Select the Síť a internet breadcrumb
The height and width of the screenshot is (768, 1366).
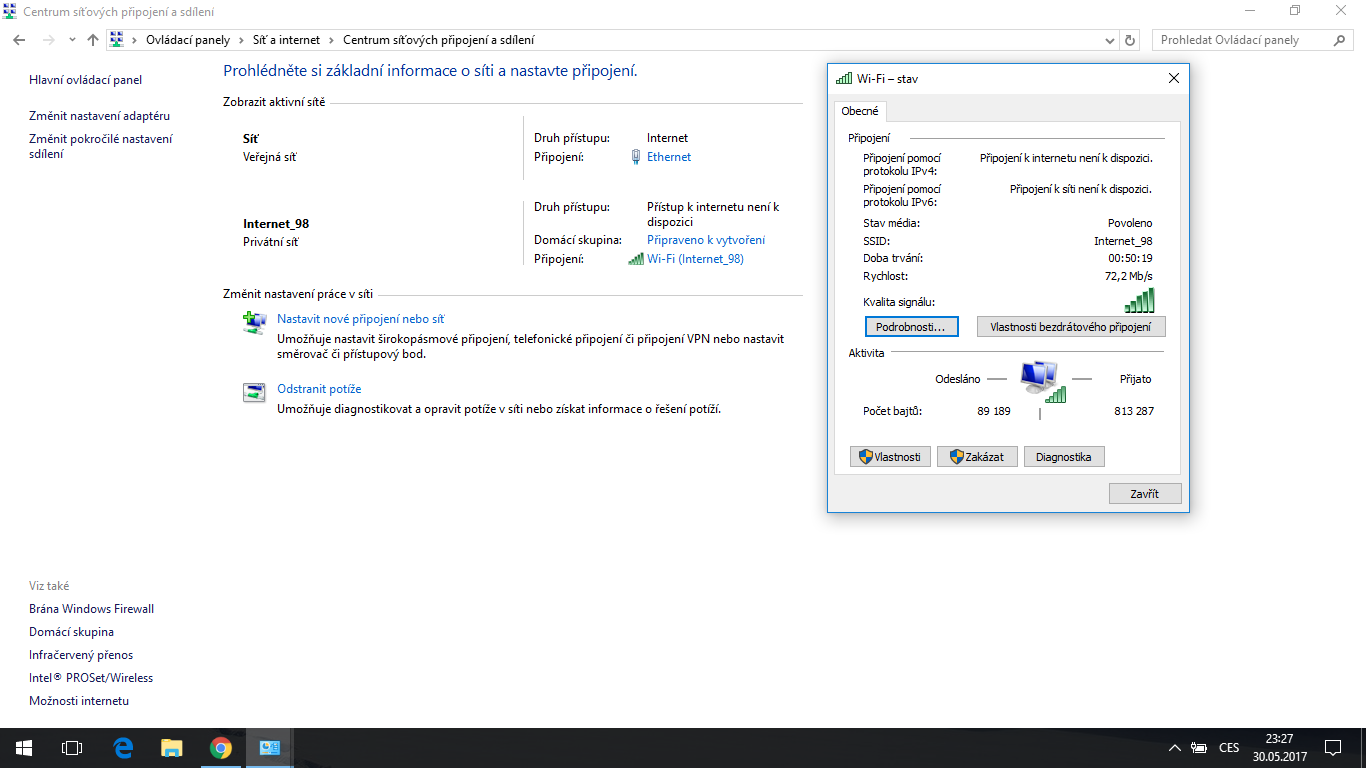pyautogui.click(x=286, y=40)
